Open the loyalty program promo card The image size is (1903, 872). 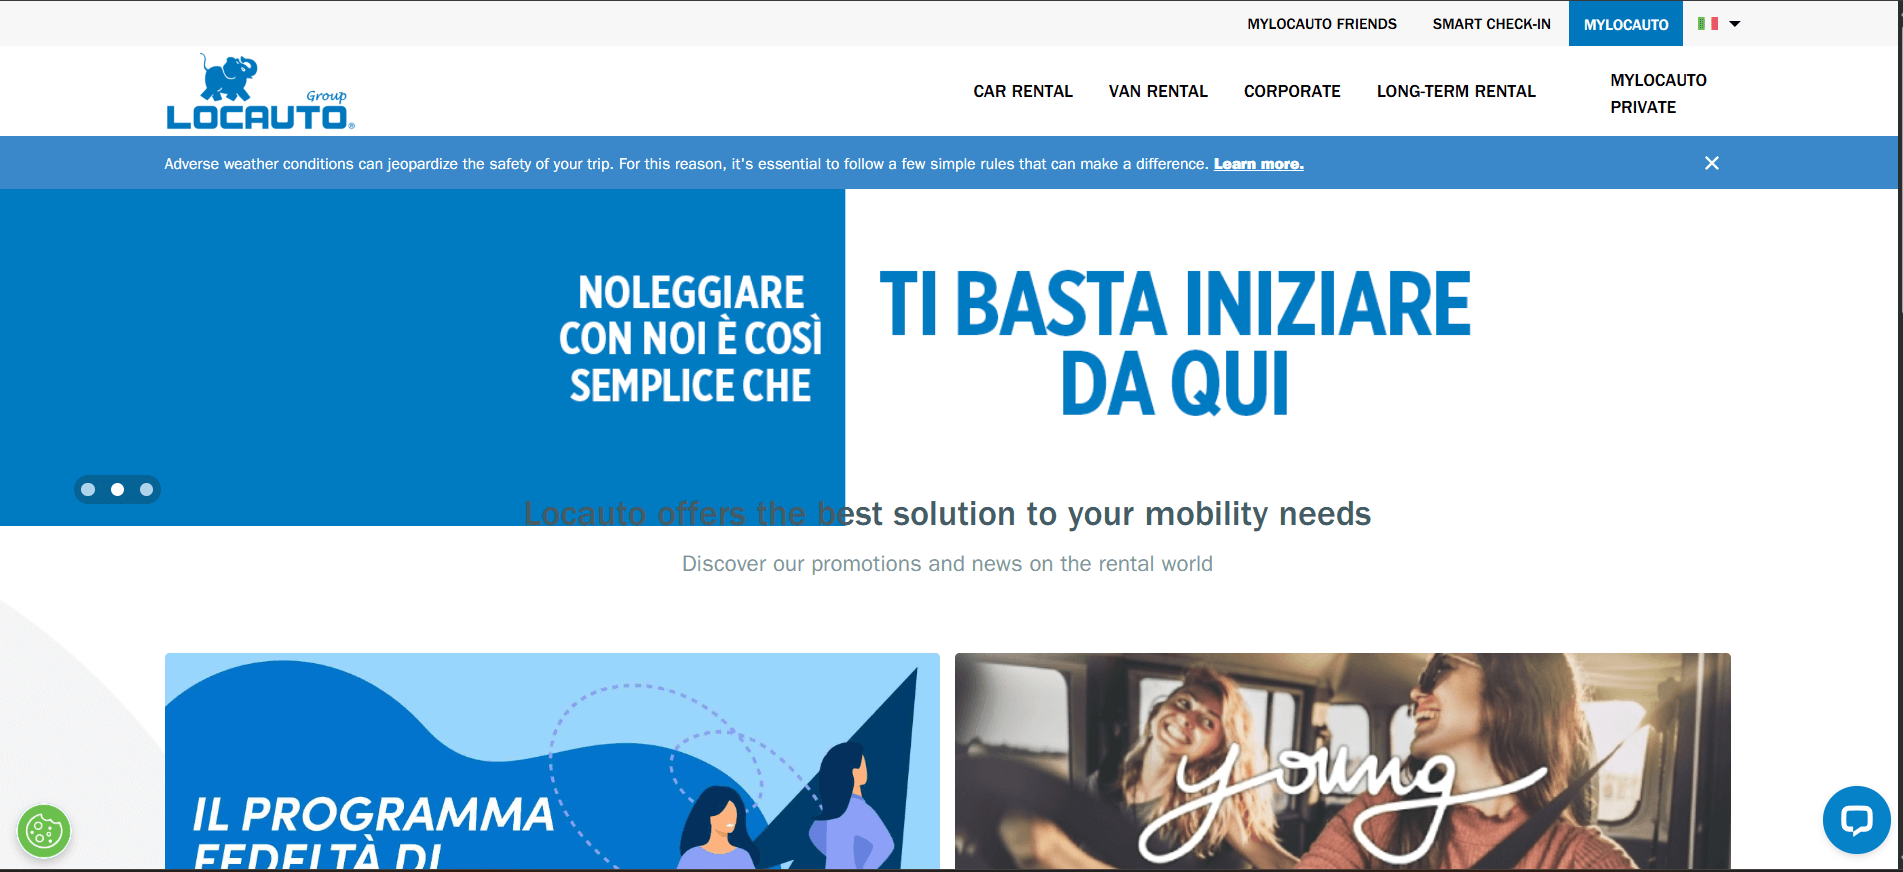(552, 761)
